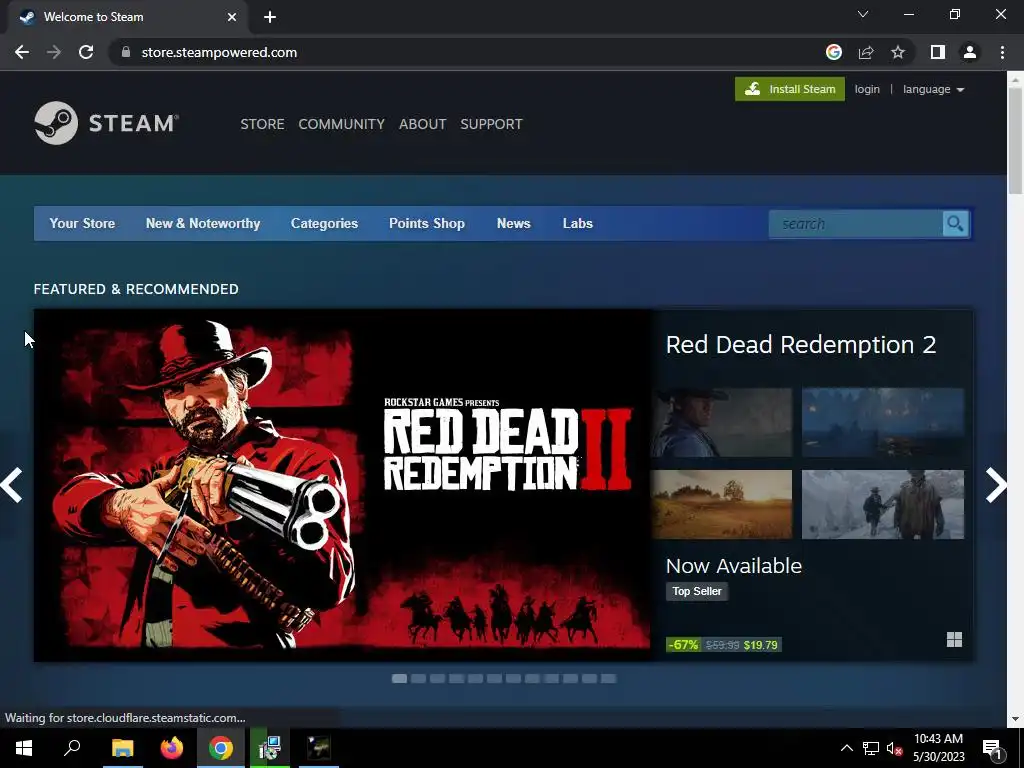Viewport: 1024px width, 768px height.
Task: Open the Labs tab
Action: click(x=578, y=223)
